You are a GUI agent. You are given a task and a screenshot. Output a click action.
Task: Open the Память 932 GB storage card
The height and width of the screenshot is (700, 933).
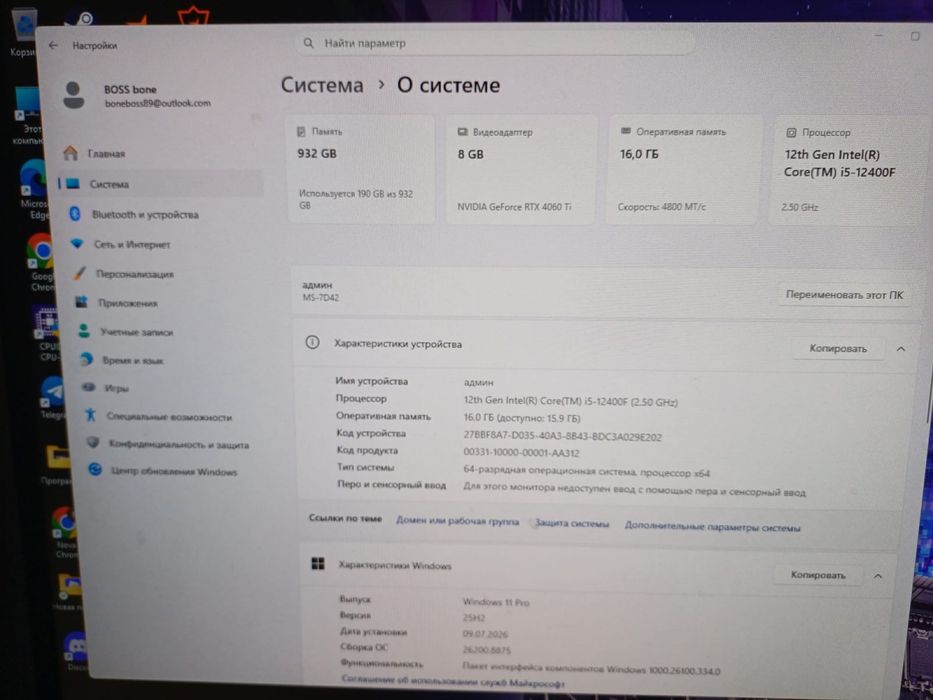361,170
